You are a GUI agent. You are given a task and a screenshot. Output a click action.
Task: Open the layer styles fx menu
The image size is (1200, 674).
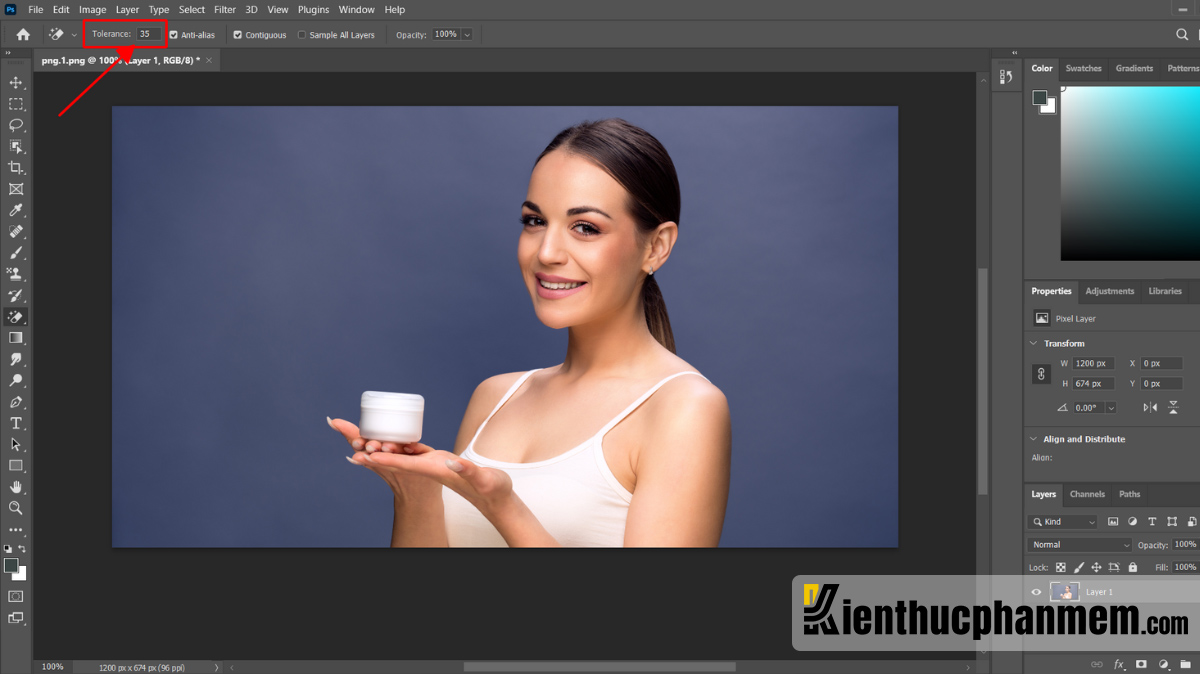click(1119, 664)
